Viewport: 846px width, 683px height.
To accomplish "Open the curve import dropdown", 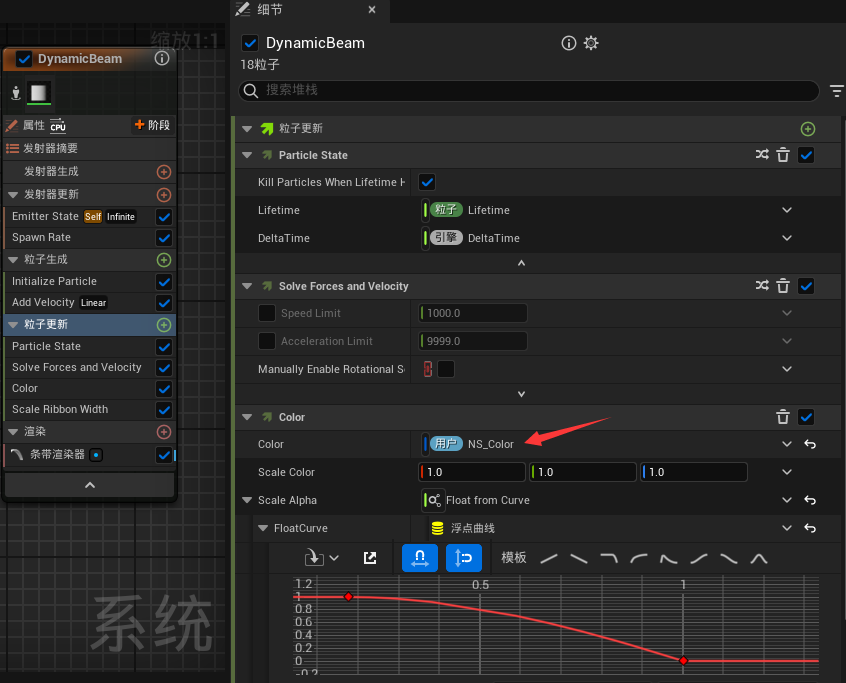I will click(322, 558).
